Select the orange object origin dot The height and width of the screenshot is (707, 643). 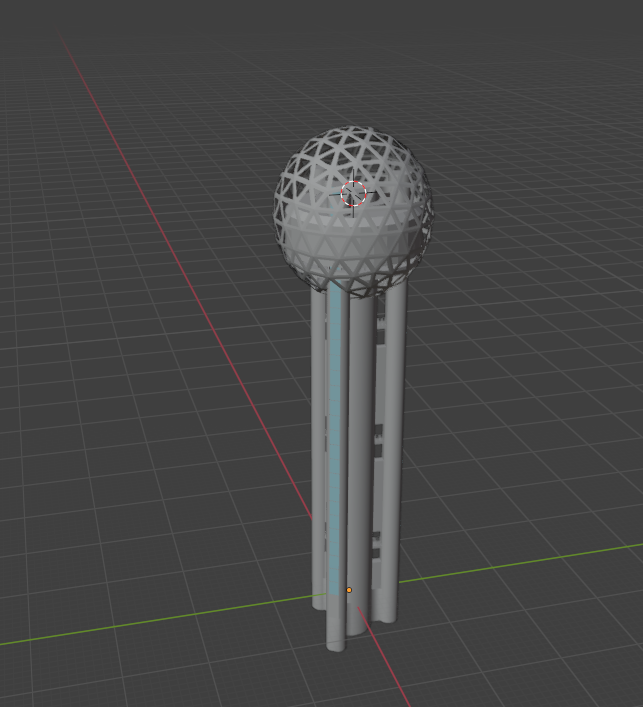click(349, 590)
